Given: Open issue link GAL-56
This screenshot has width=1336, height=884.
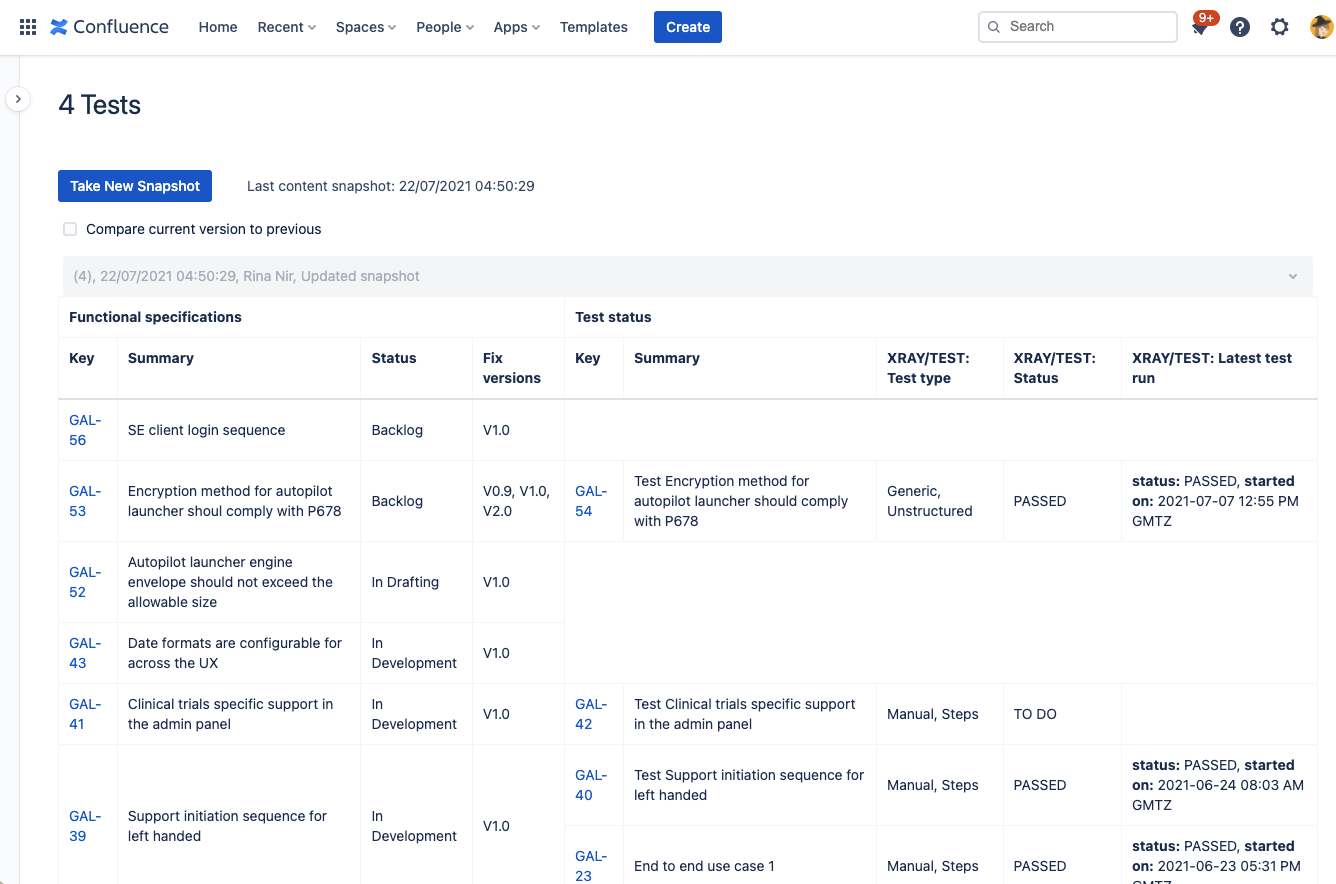Looking at the screenshot, I should (84, 430).
